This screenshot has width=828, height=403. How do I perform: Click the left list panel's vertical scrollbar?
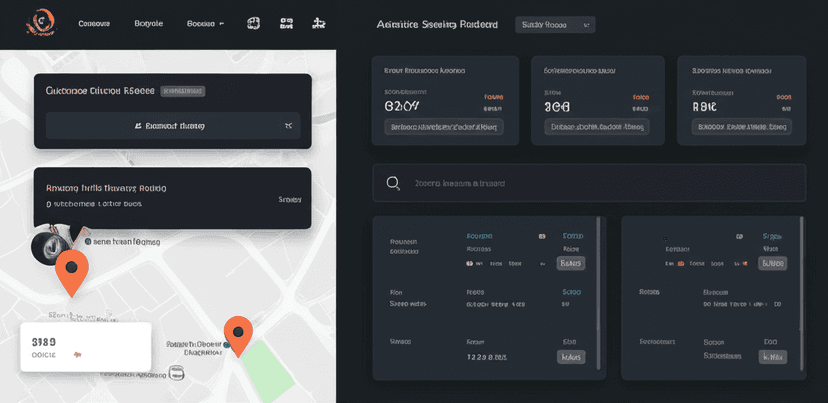click(x=598, y=293)
